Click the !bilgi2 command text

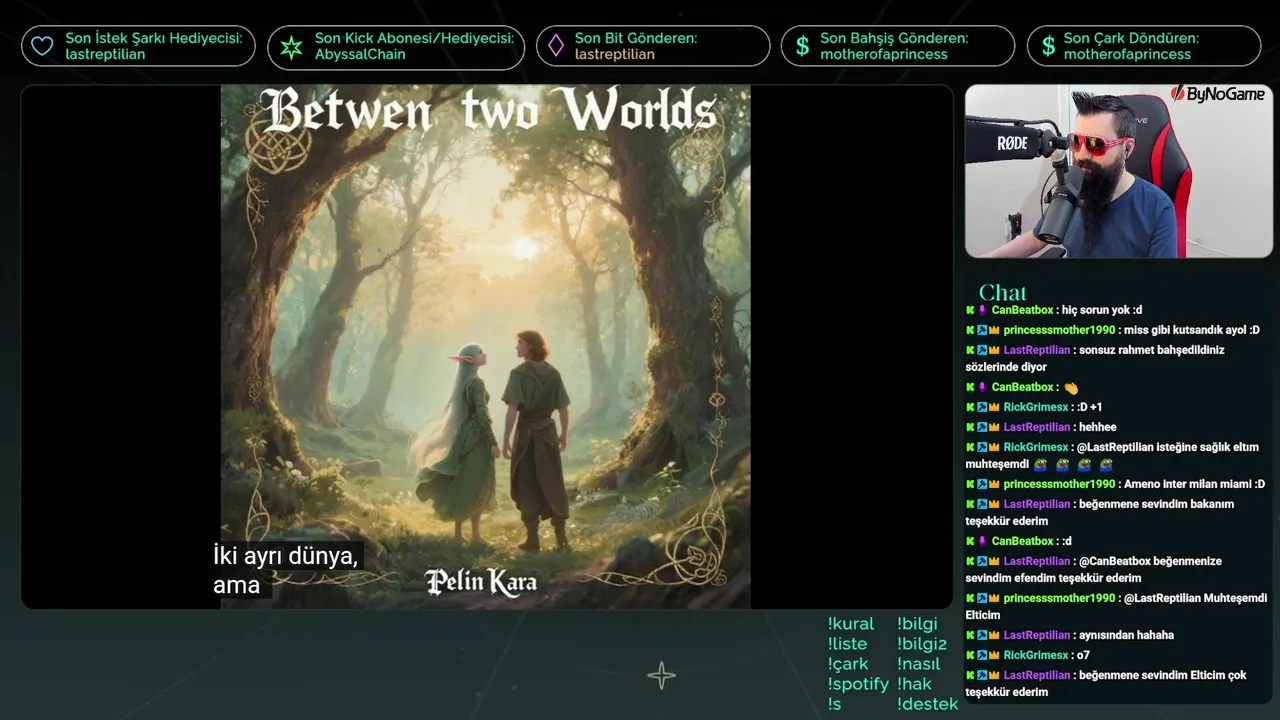point(921,644)
